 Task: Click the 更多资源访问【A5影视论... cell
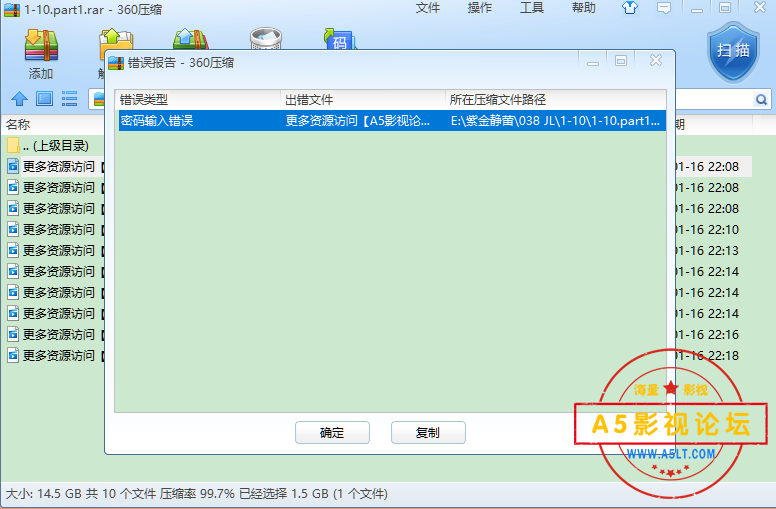358,121
